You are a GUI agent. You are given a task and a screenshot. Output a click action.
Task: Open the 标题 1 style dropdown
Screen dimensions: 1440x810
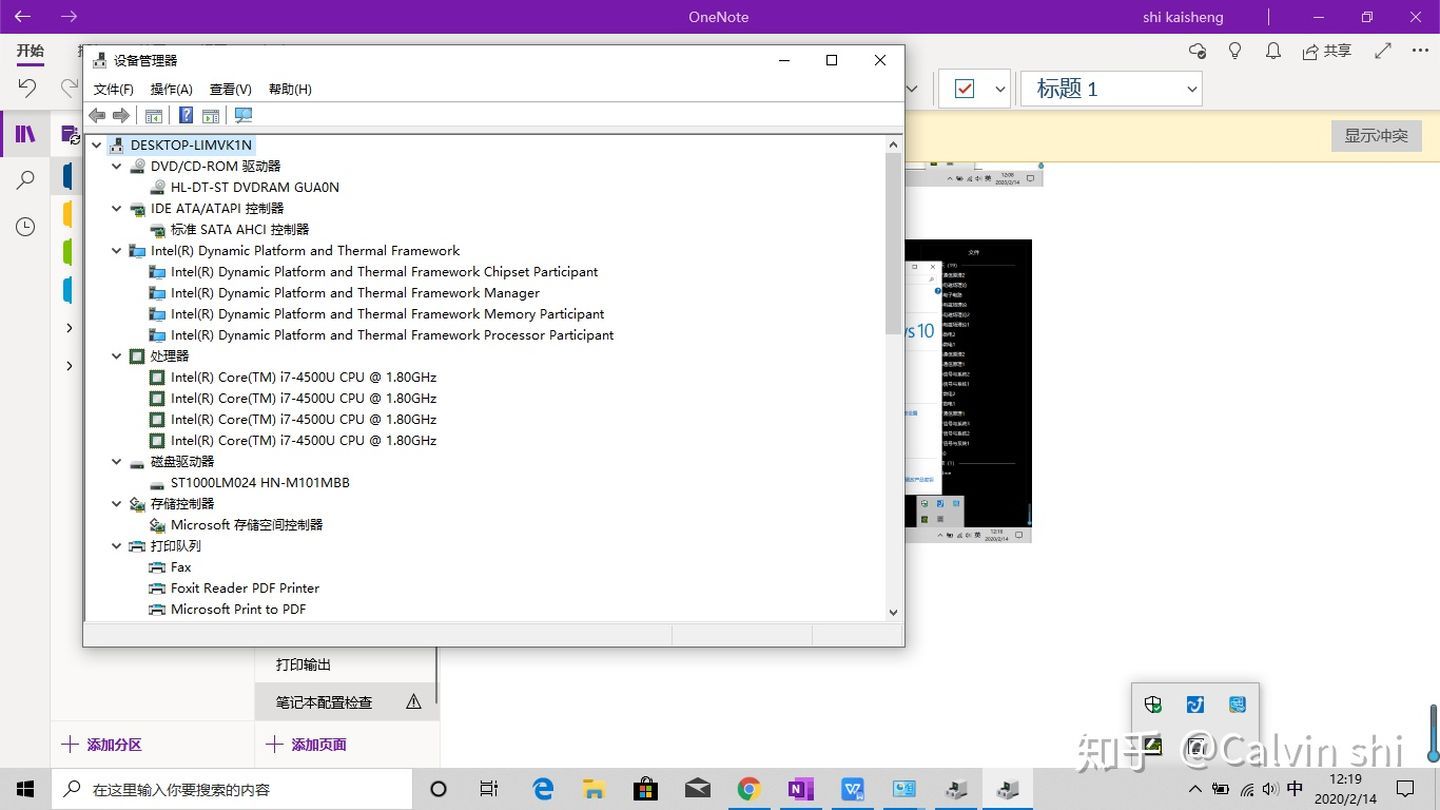[x=1111, y=89]
